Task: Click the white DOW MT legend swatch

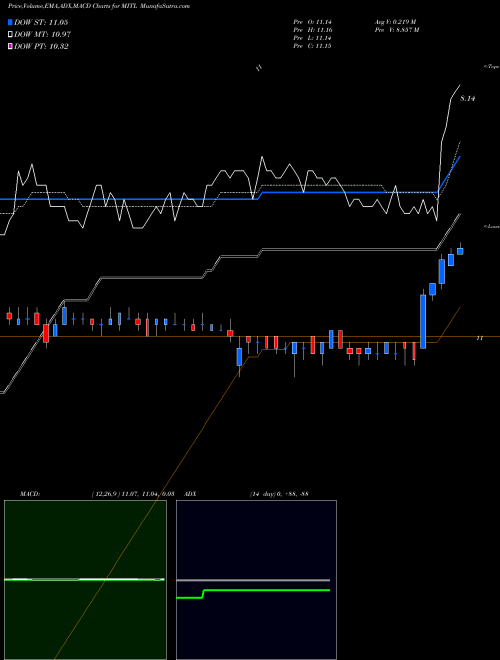Action: tap(10, 35)
